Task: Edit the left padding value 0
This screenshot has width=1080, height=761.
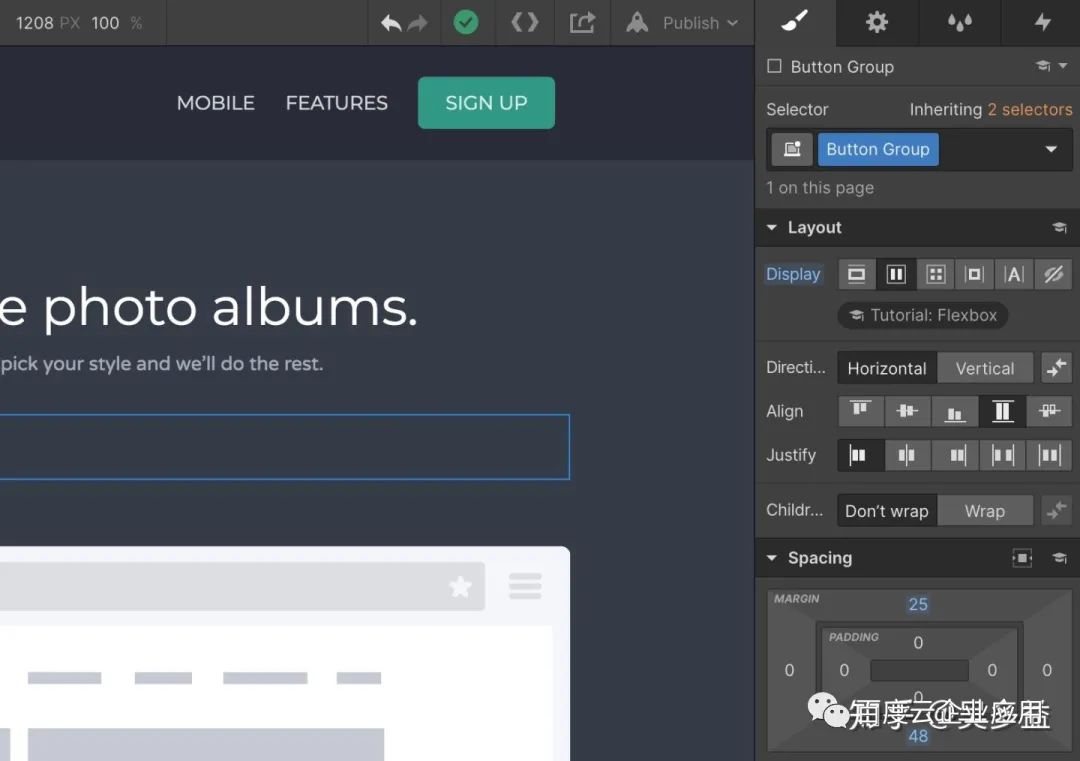Action: 844,671
